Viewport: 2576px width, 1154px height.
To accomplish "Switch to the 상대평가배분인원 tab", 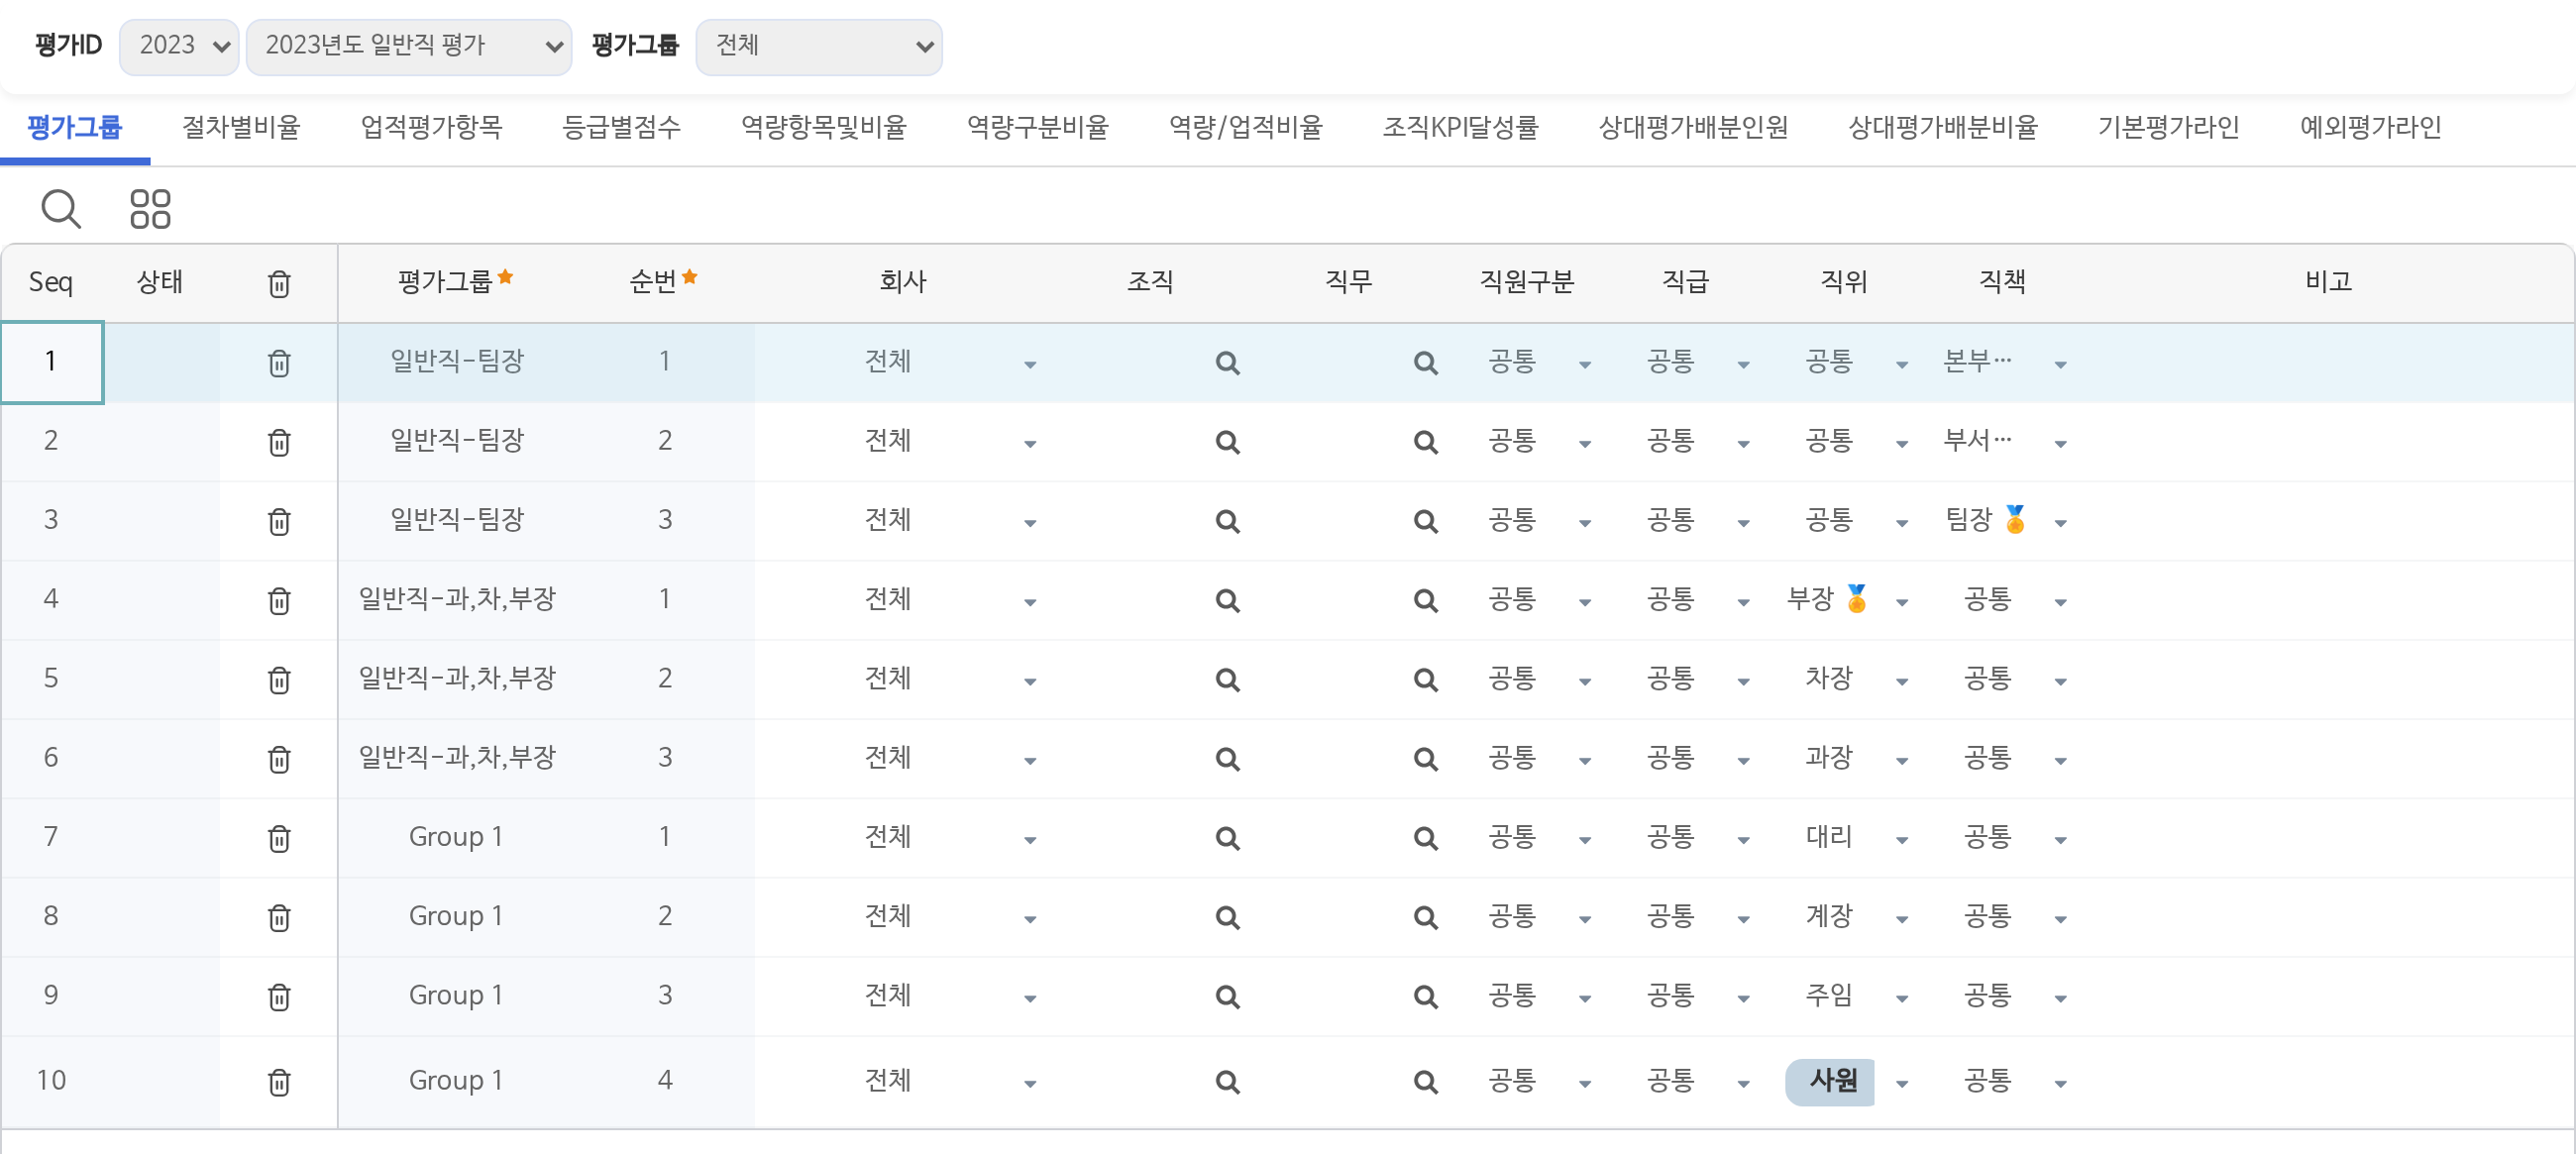I will click(1693, 127).
